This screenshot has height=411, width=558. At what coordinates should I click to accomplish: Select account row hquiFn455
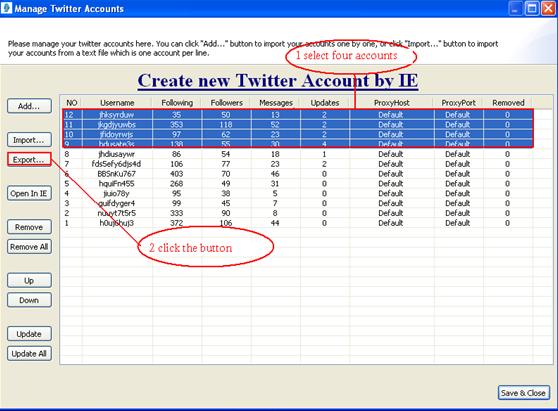coord(298,184)
